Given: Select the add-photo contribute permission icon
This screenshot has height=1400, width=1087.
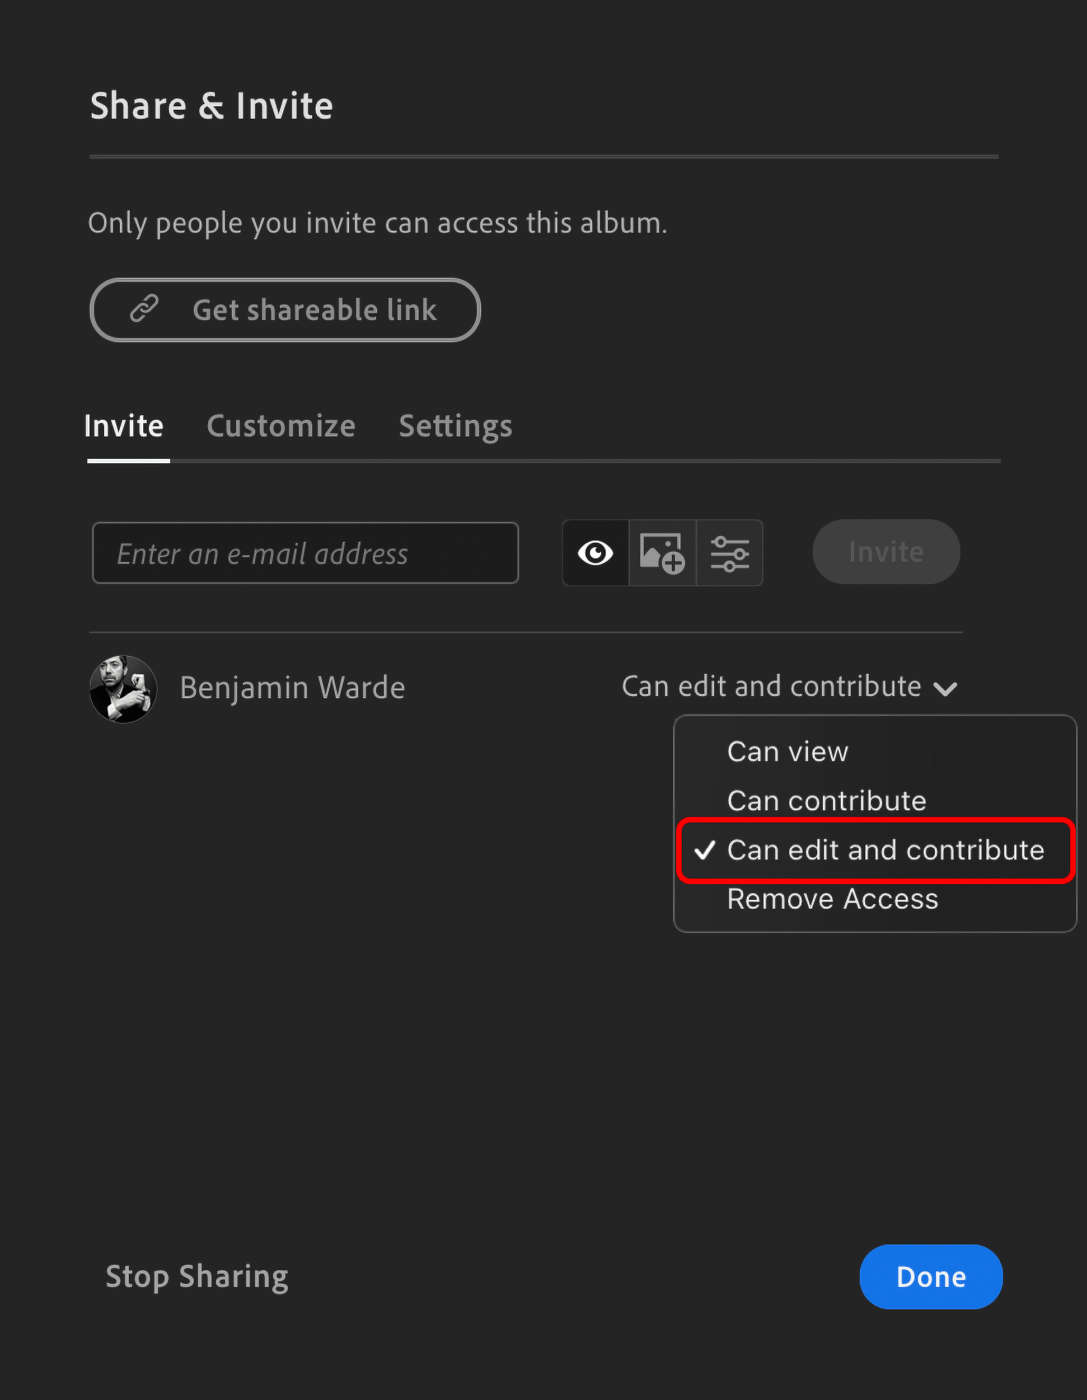Looking at the screenshot, I should tap(662, 553).
